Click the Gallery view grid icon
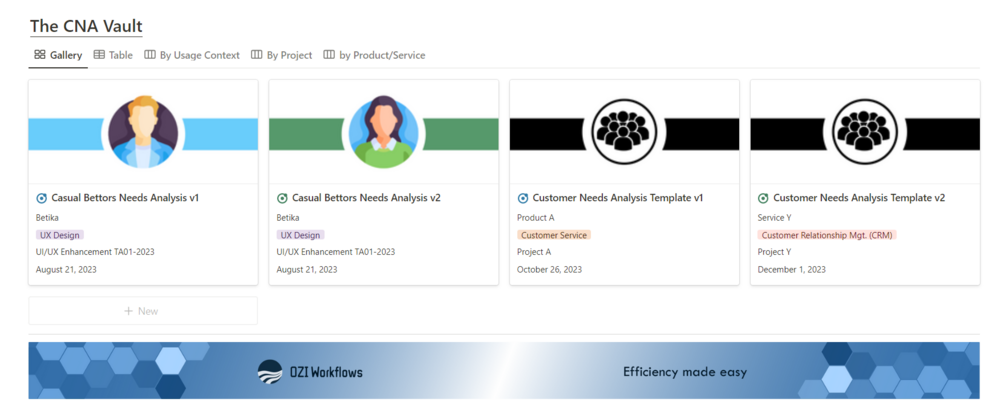The height and width of the screenshot is (419, 1005). [x=39, y=55]
